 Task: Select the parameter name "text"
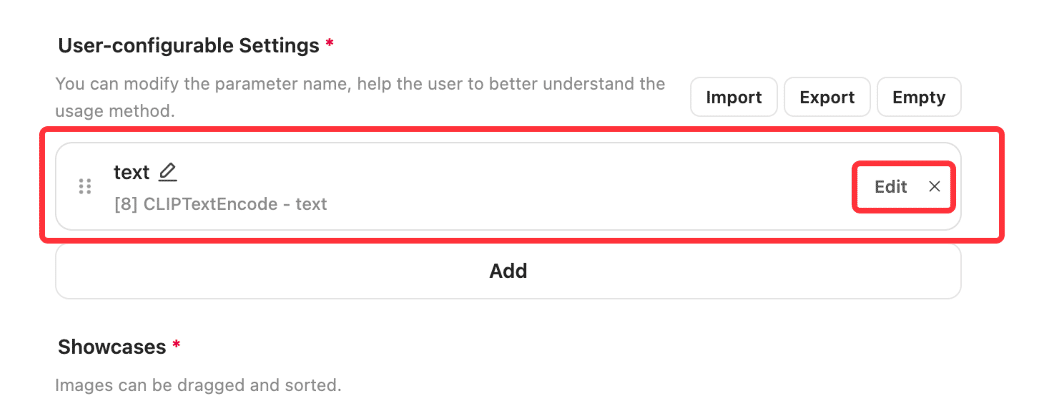tap(132, 172)
